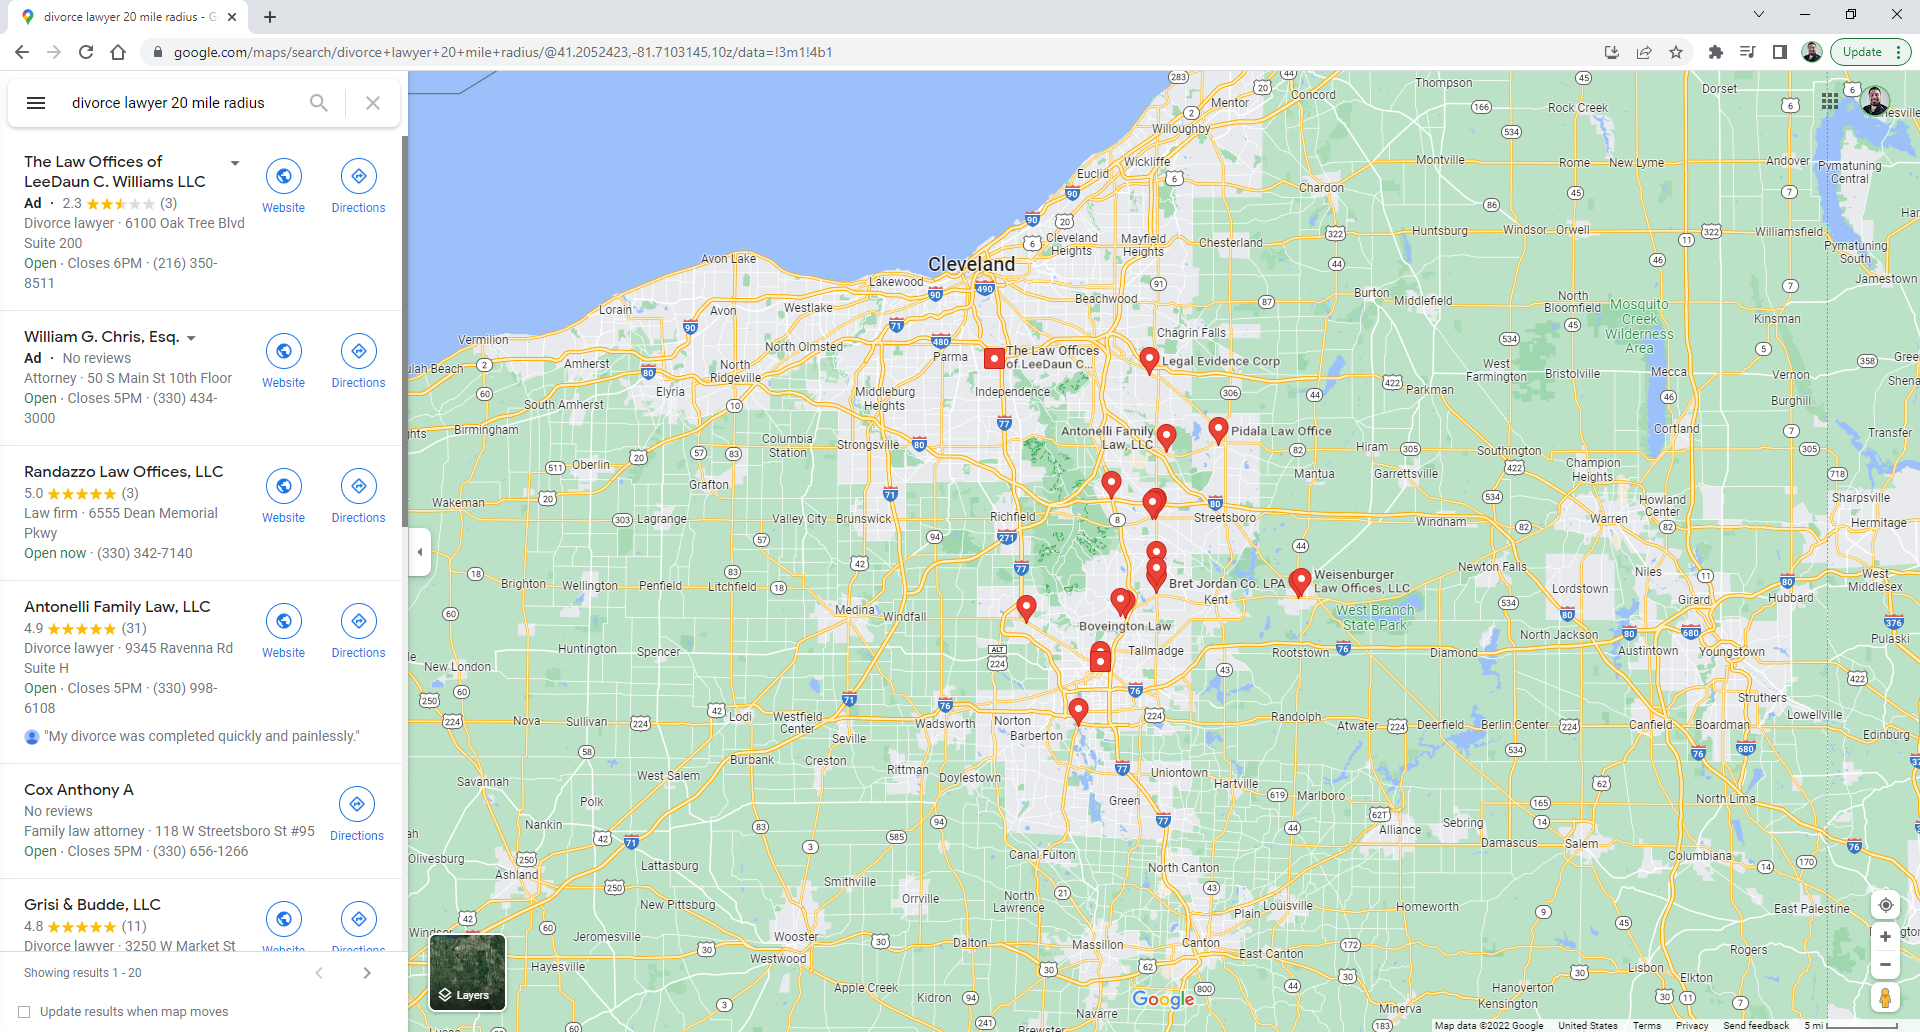Open the hamburger menu in search box

coord(36,103)
